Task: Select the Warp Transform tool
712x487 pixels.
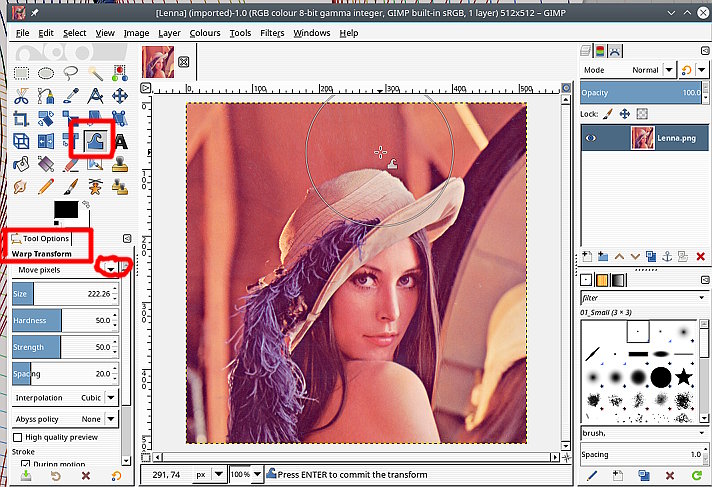Action: [x=96, y=141]
